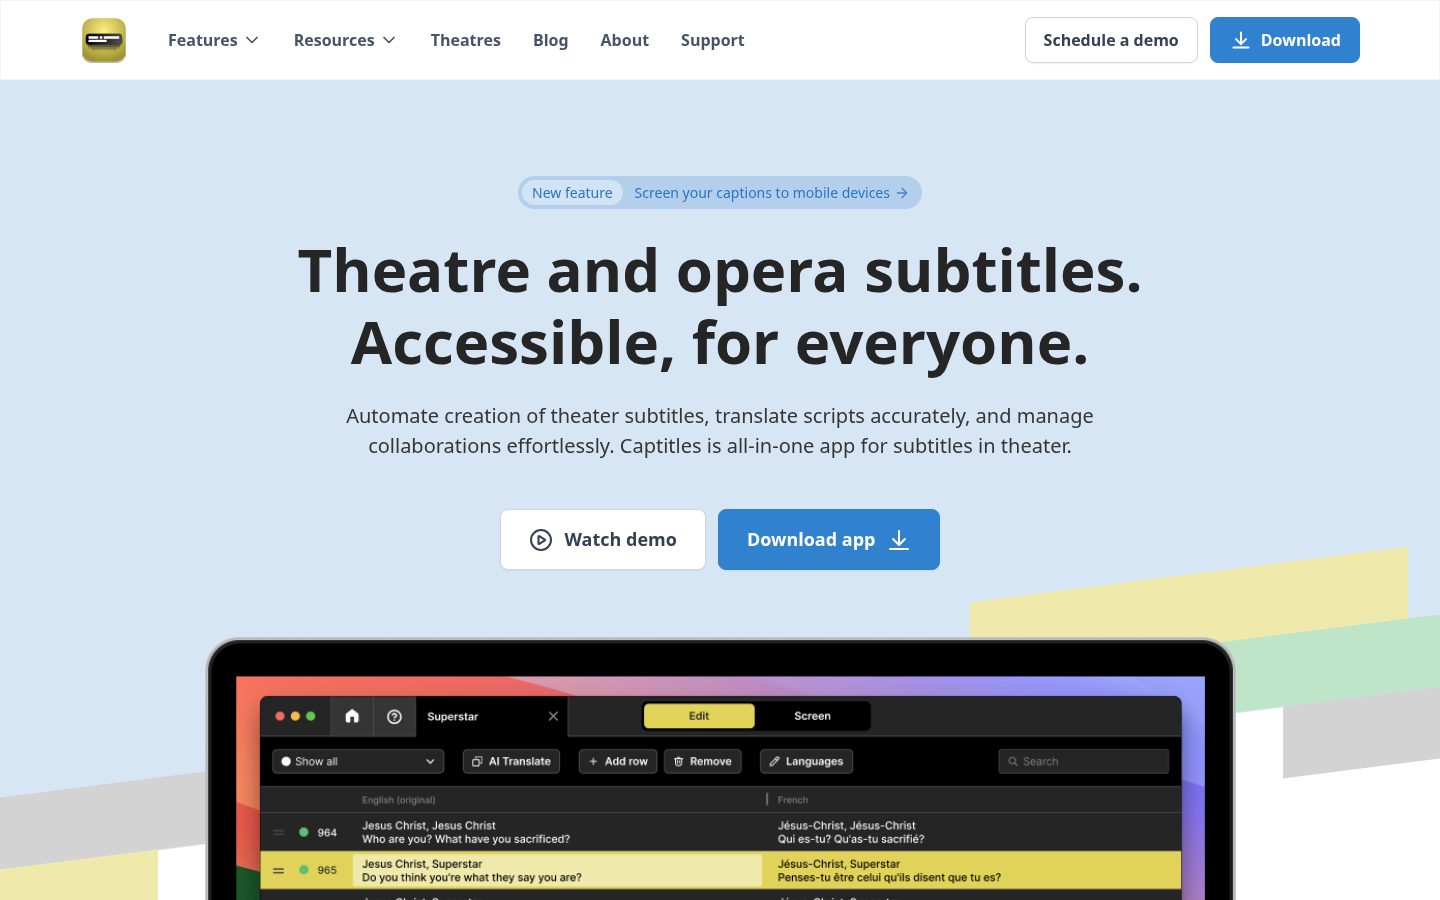
Task: Click the green macOS window dot in app
Action: pyautogui.click(x=311, y=716)
